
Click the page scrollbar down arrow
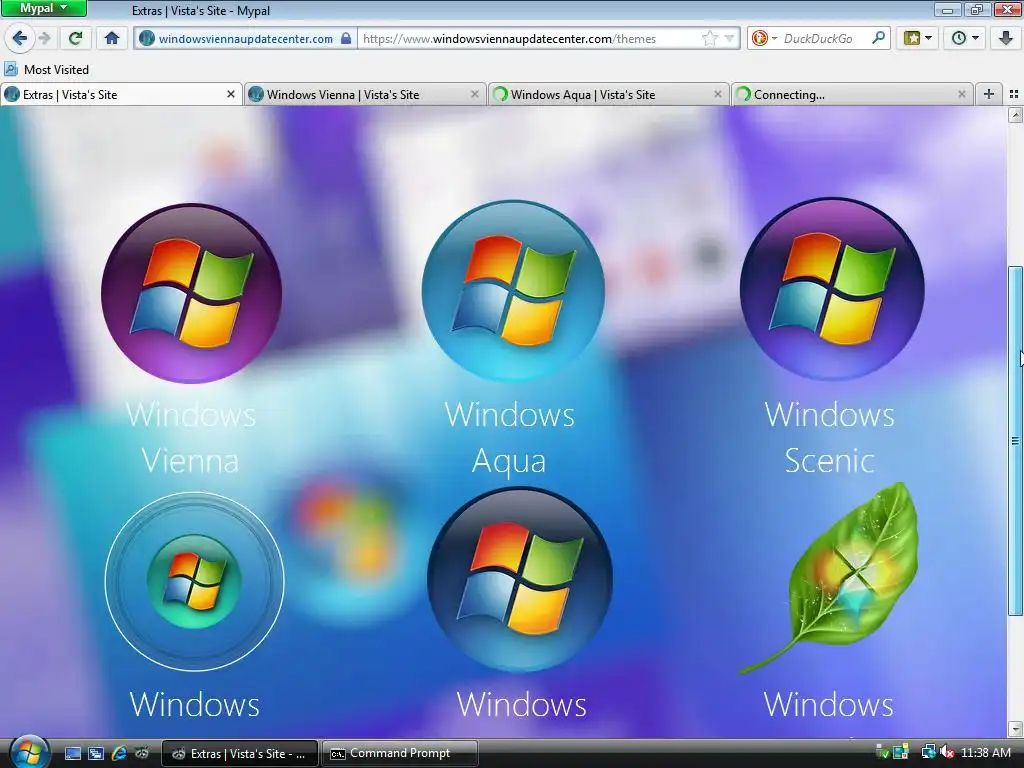coord(1015,728)
